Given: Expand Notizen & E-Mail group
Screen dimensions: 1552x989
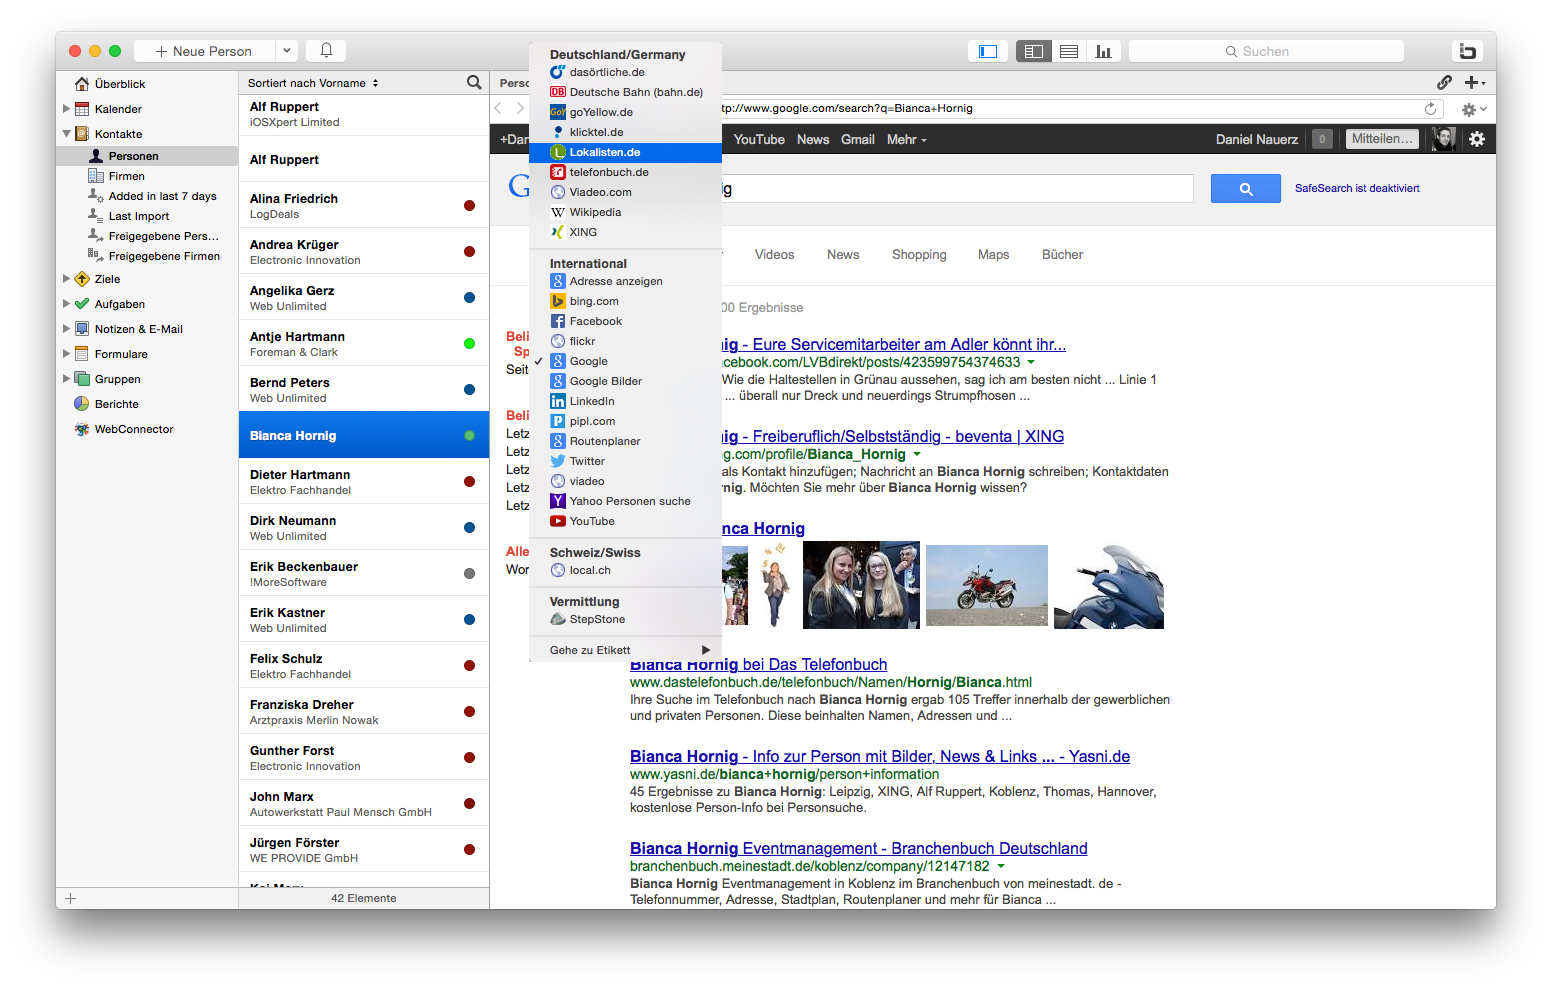Looking at the screenshot, I should pyautogui.click(x=67, y=329).
